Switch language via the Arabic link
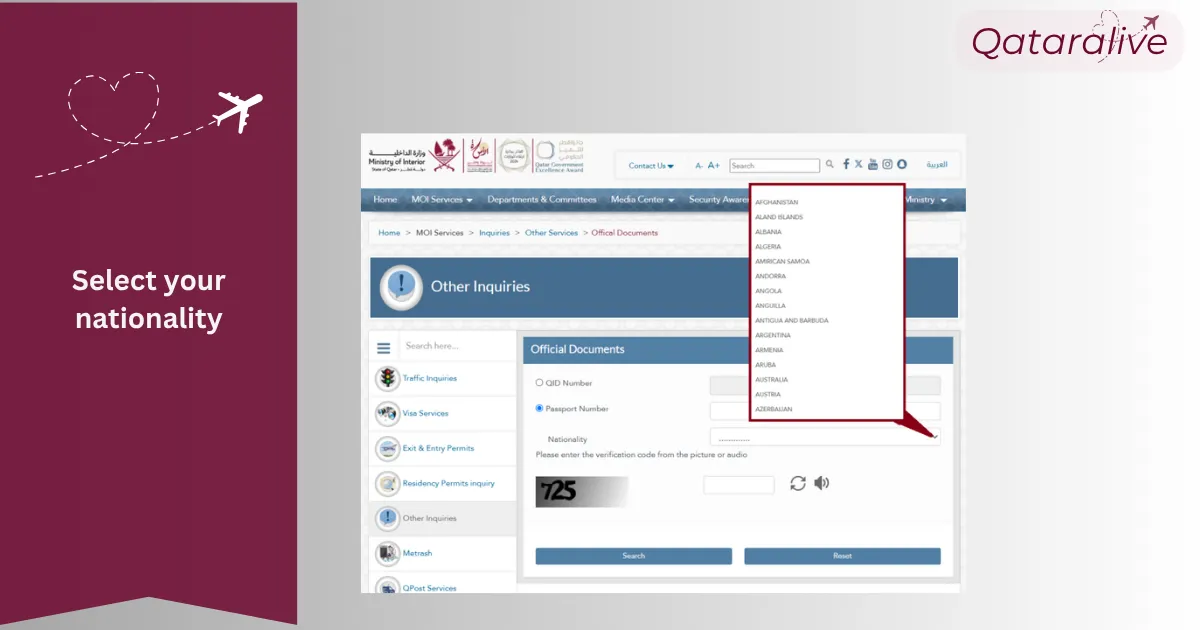Image resolution: width=1200 pixels, height=630 pixels. pyautogui.click(x=936, y=164)
